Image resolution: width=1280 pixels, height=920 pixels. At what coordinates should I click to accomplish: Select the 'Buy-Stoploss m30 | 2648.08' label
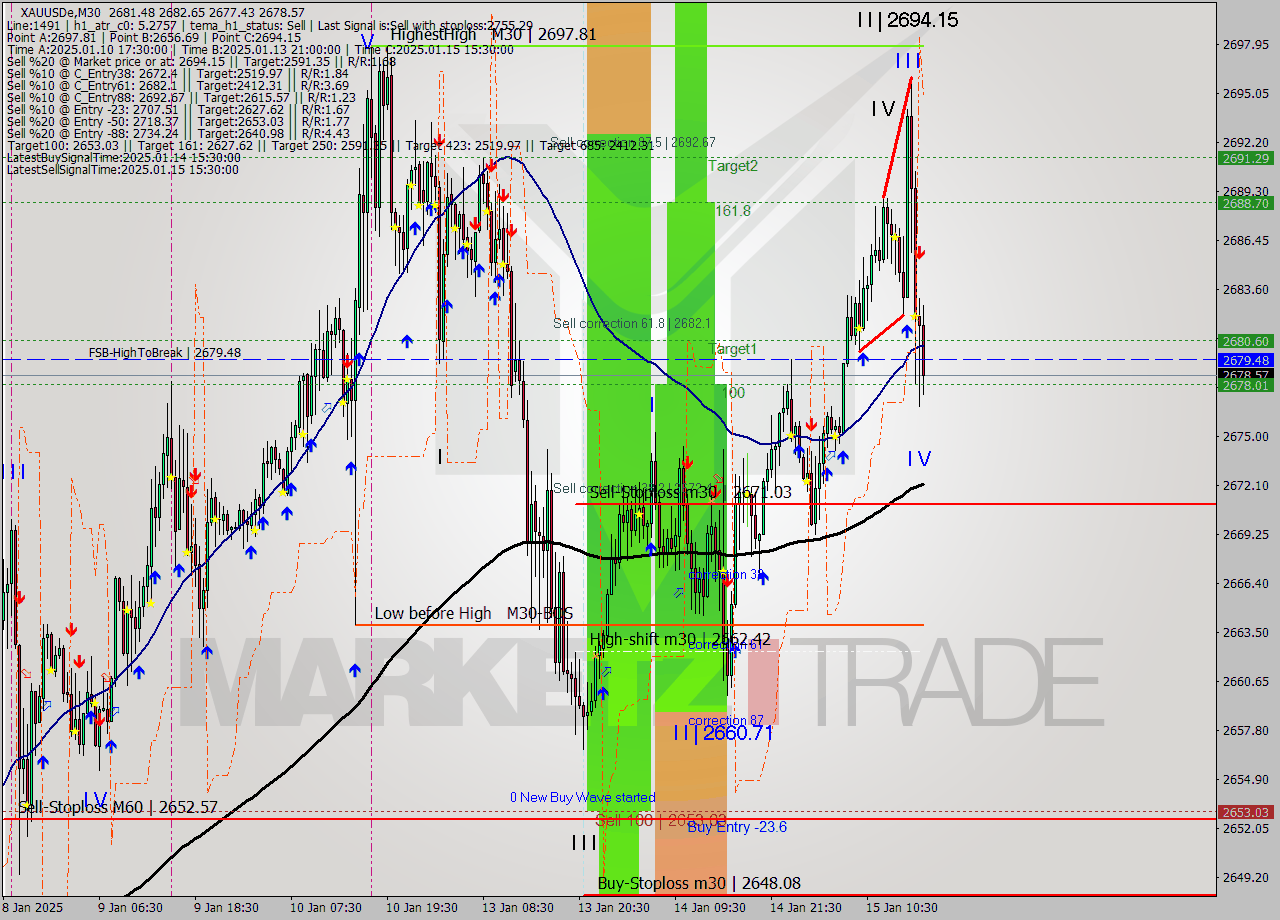pyautogui.click(x=699, y=883)
